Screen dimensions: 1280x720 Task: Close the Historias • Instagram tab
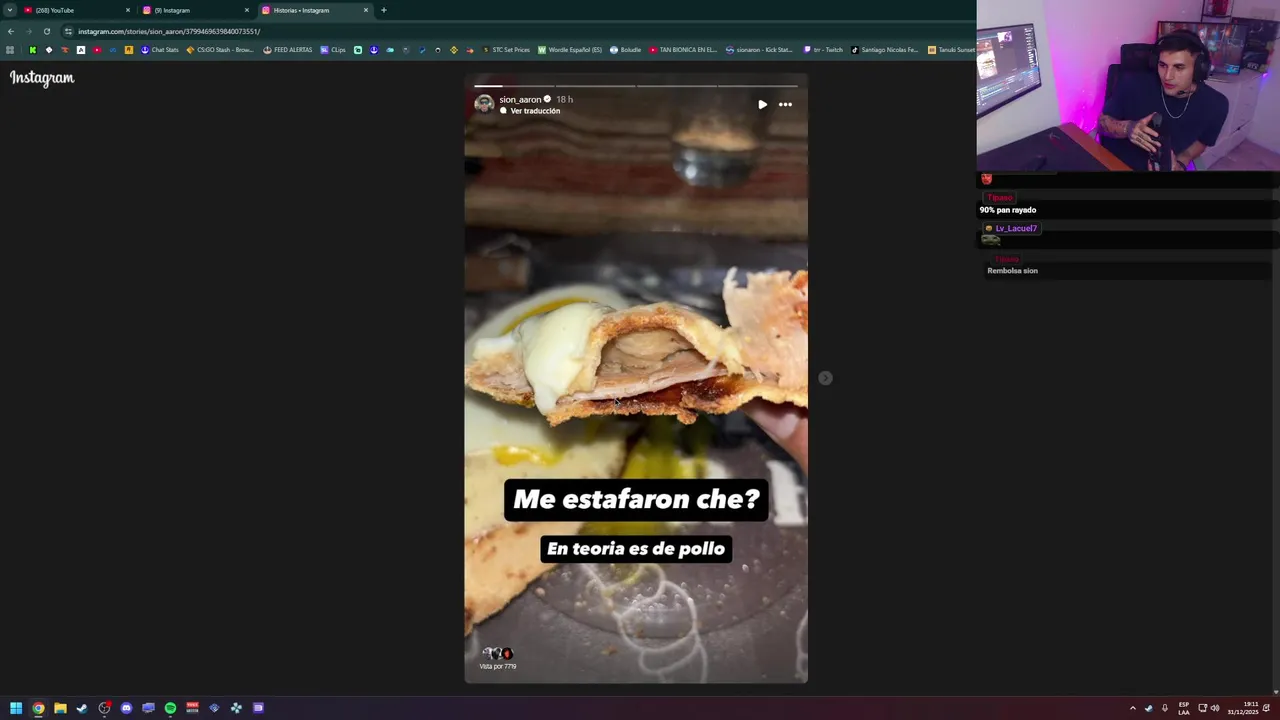(366, 10)
